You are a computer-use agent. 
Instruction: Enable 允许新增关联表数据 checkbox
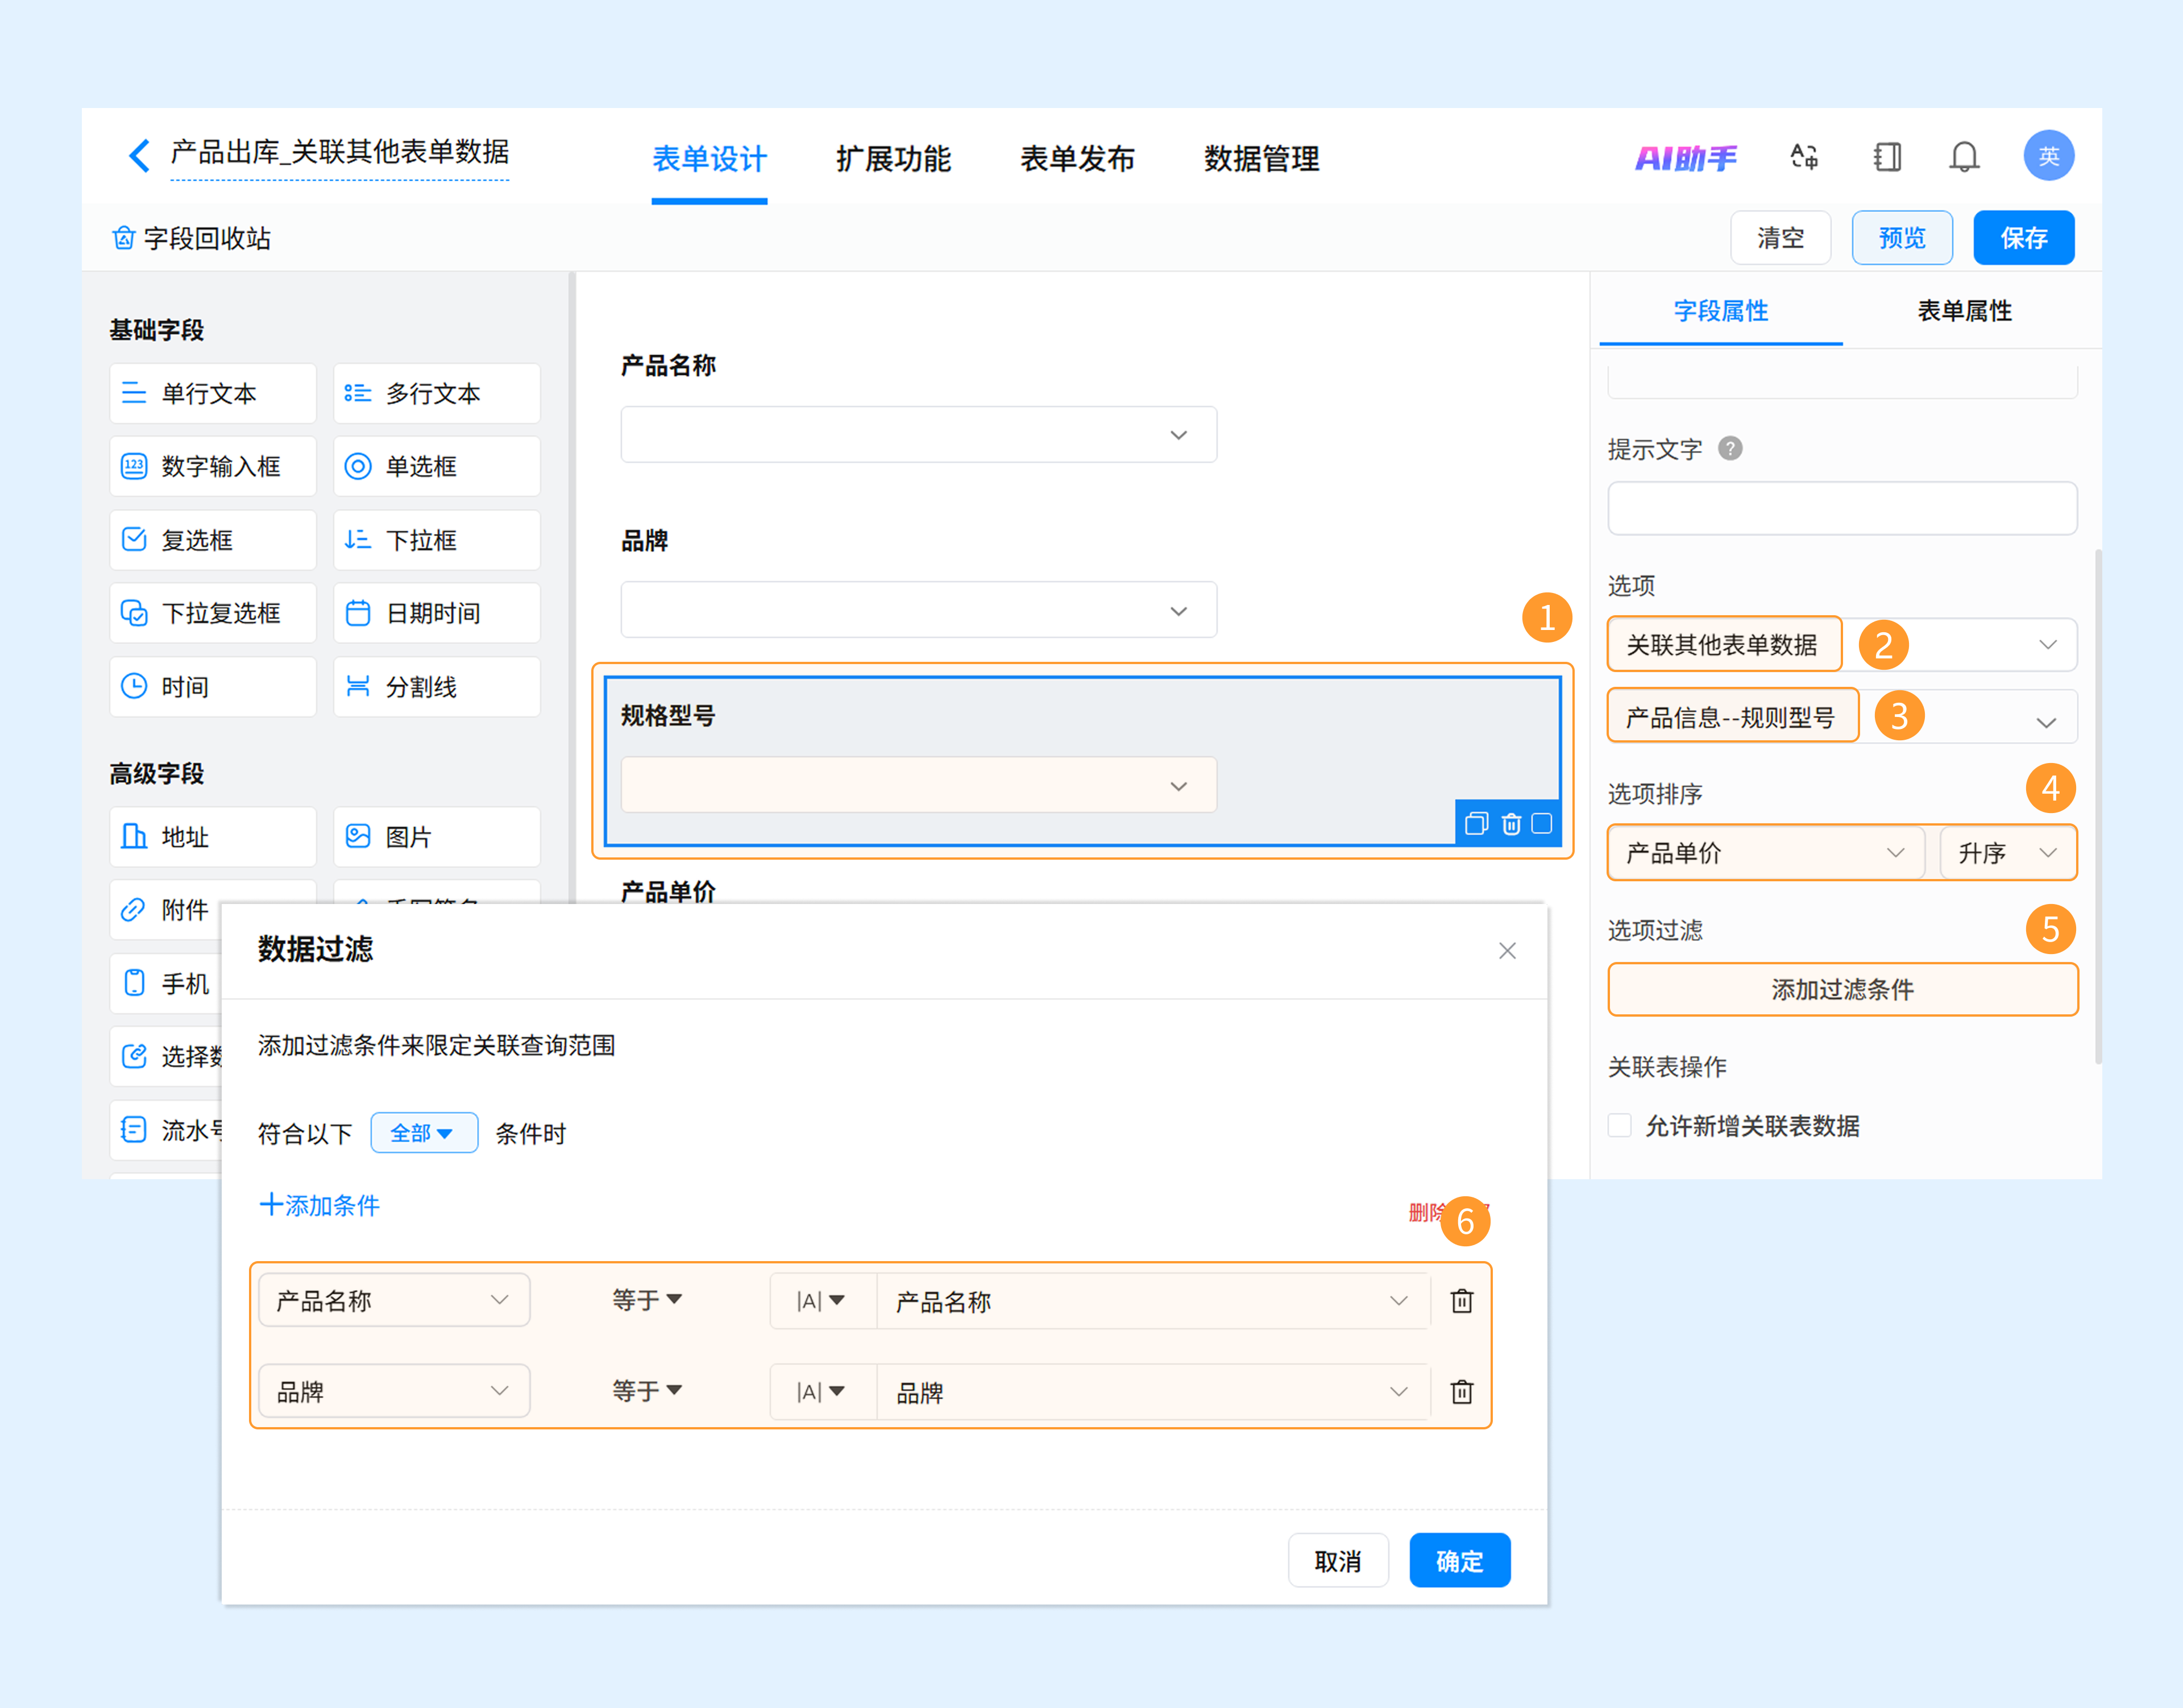[1619, 1125]
